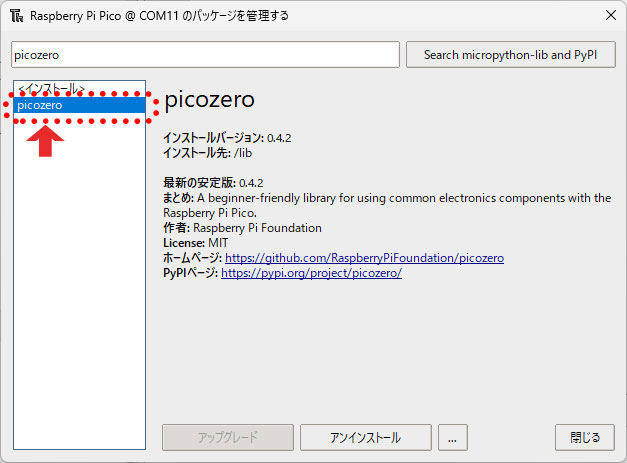Click the インストールバージョン: 0.4.2 text
627x463 pixels.
227,138
